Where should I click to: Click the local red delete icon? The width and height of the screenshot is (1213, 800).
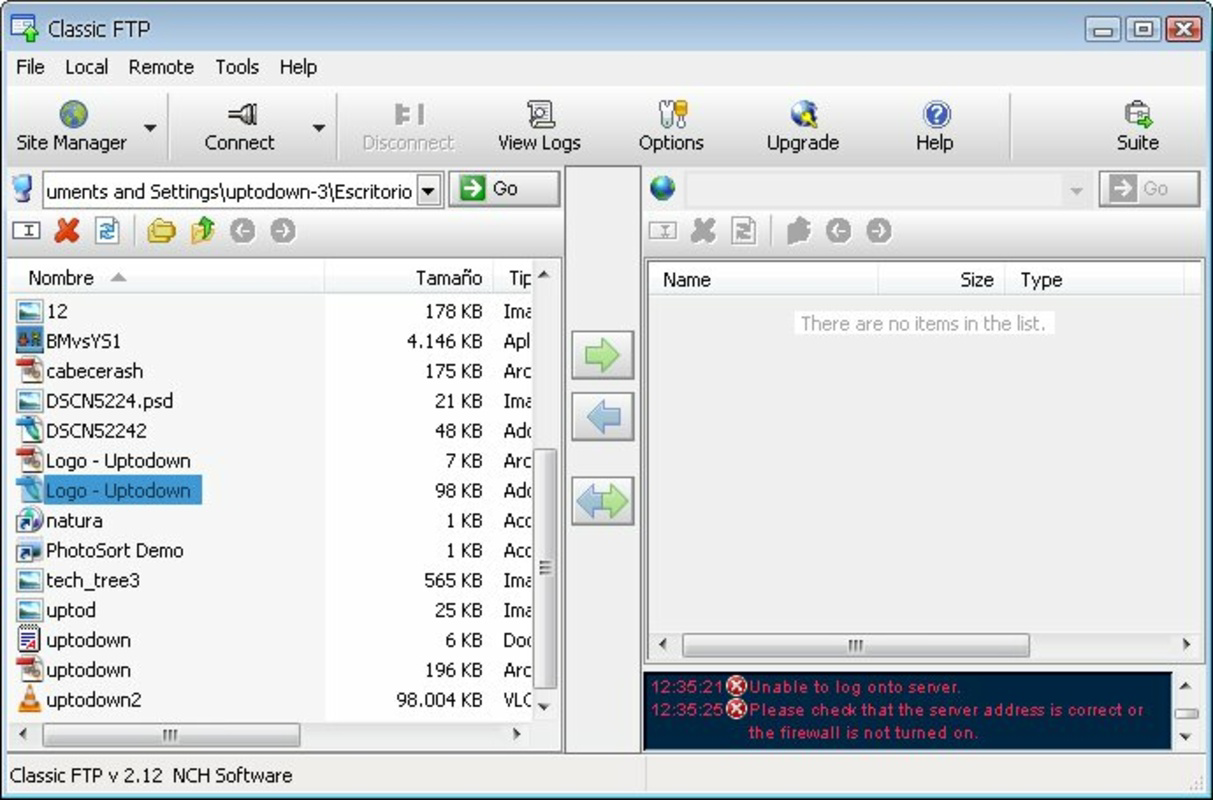66,231
